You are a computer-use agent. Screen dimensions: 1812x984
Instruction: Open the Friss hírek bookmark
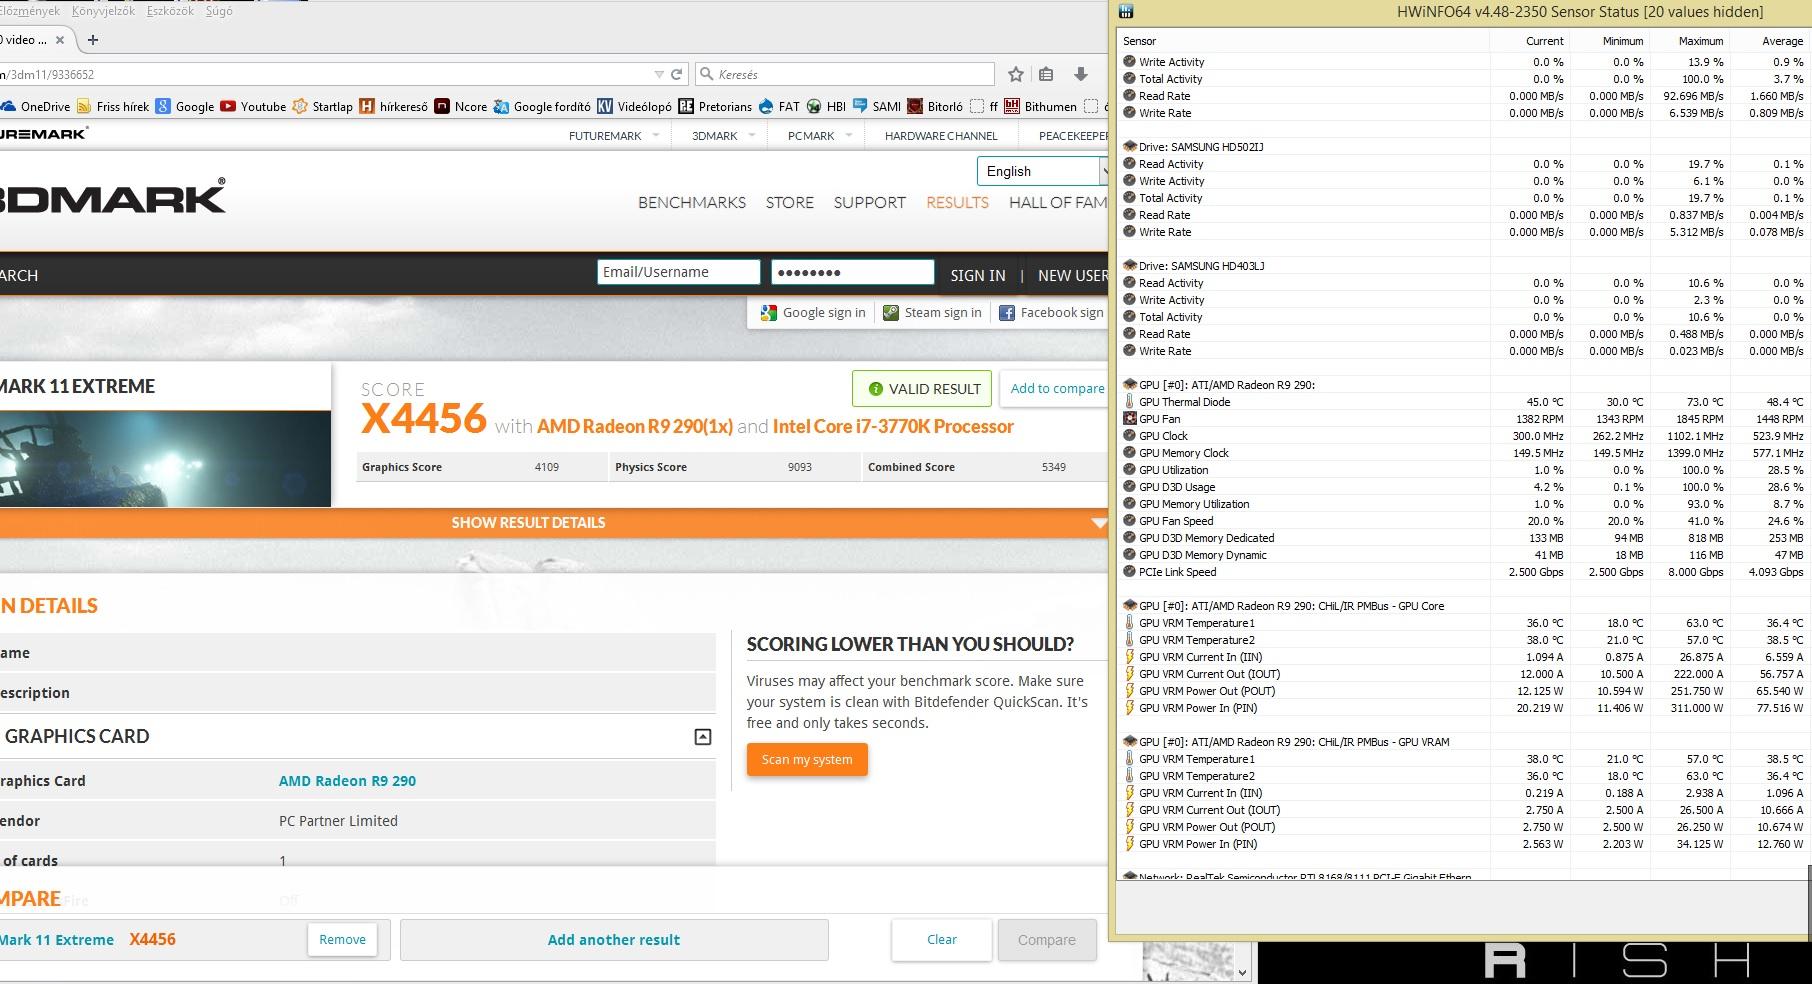(x=113, y=106)
